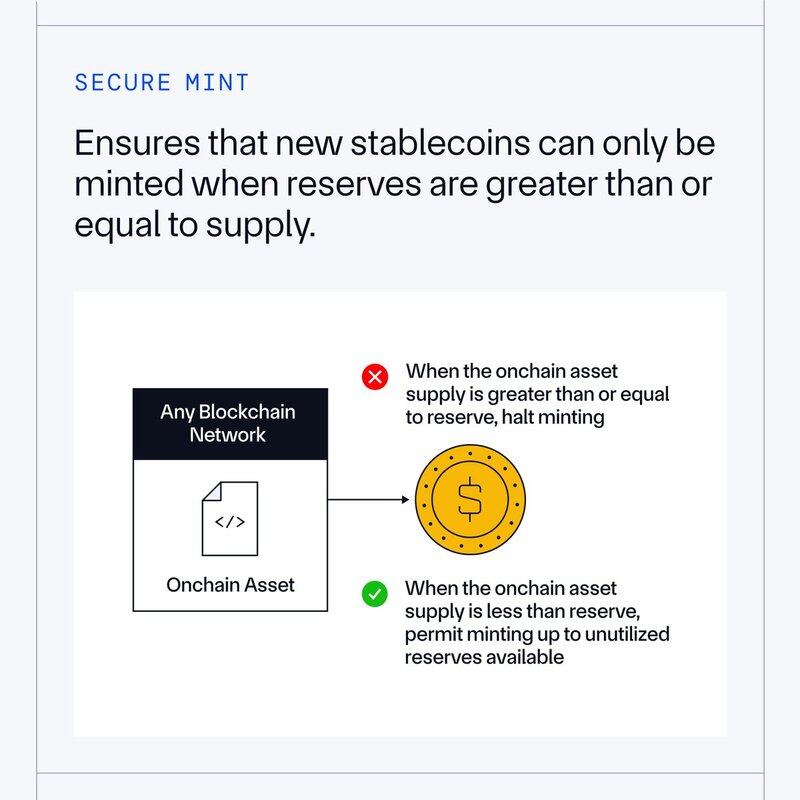Click the gold dollar coin
This screenshot has width=800, height=800.
469,498
